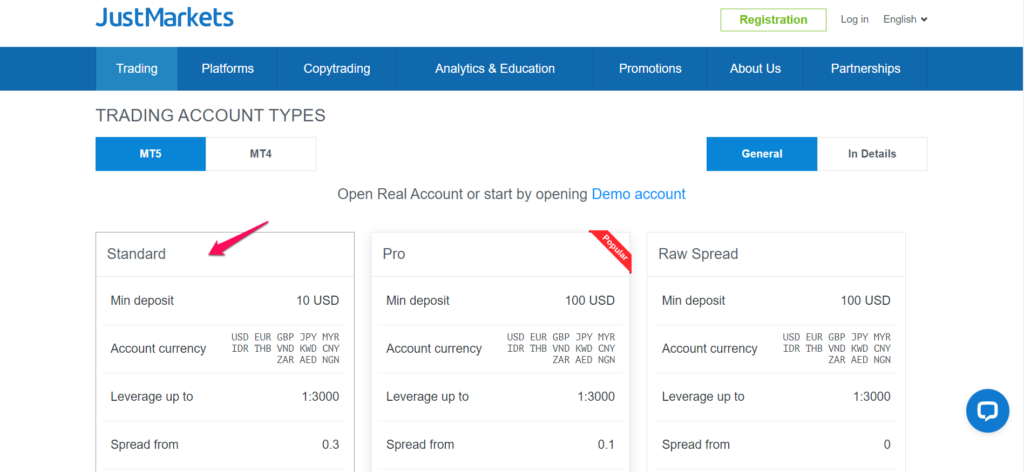Click the 10 USD min deposit value
The height and width of the screenshot is (472, 1024).
pos(317,301)
